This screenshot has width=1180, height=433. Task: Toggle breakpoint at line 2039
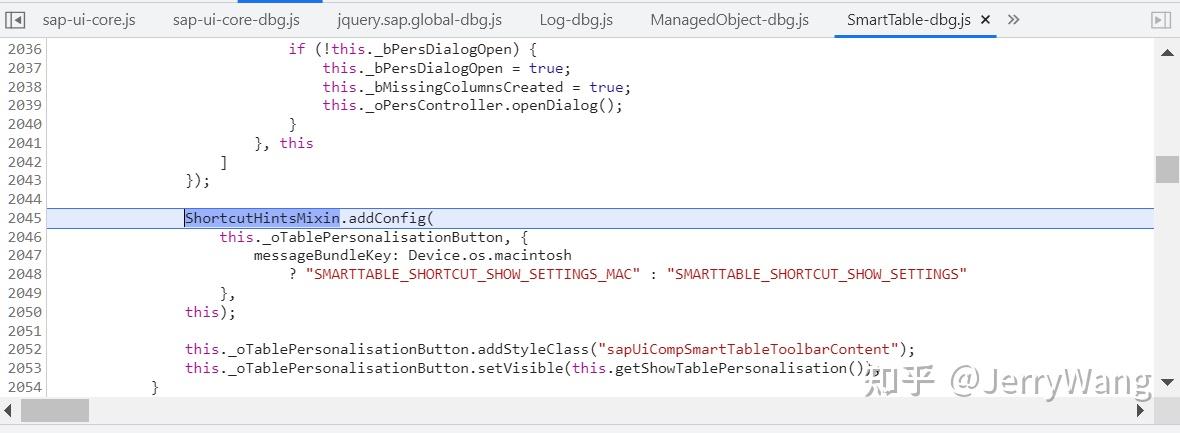coord(25,105)
